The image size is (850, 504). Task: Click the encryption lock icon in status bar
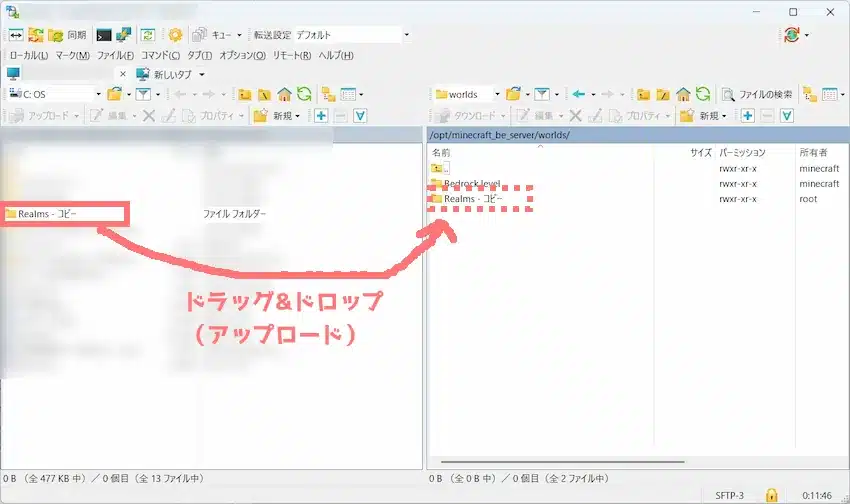[771, 494]
